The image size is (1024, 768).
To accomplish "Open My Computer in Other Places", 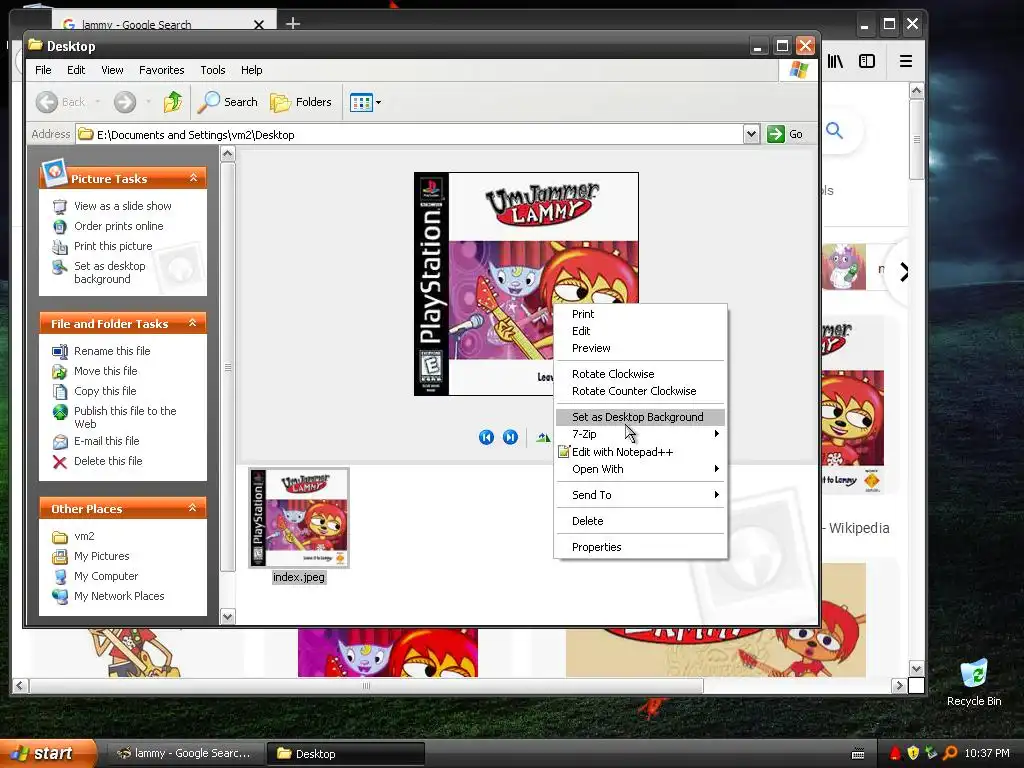I will pyautogui.click(x=106, y=576).
